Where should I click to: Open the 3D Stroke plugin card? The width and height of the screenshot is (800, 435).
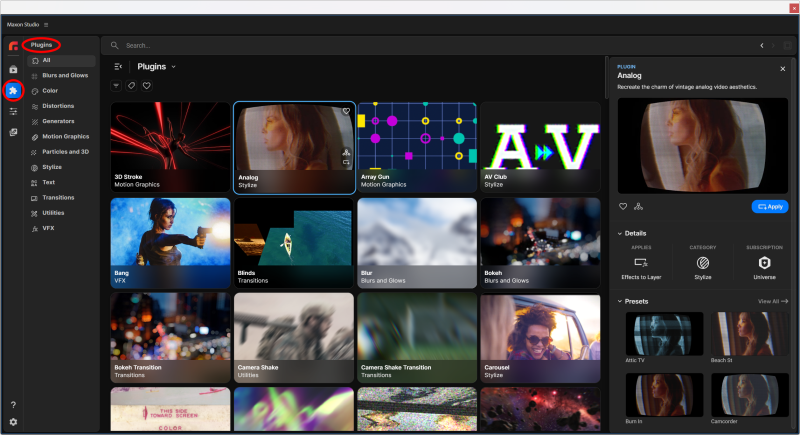[x=170, y=147]
